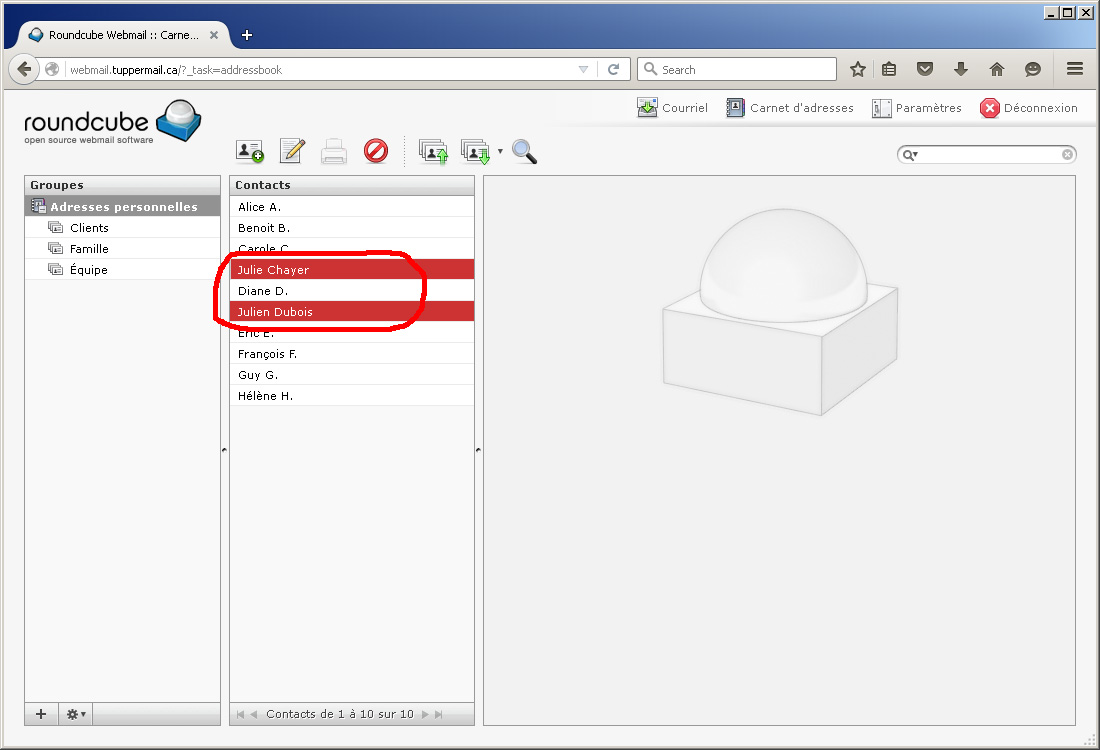
Task: Click the export contacts icon
Action: pyautogui.click(x=475, y=152)
